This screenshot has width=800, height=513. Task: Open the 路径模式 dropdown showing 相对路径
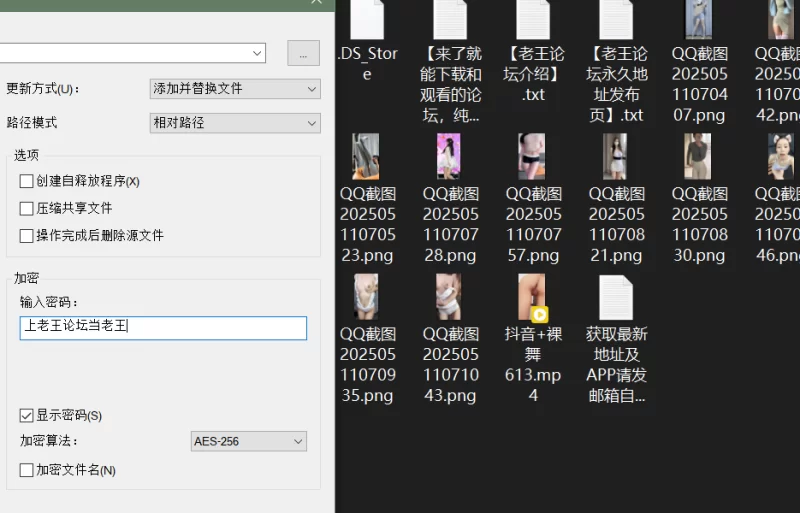[x=235, y=123]
